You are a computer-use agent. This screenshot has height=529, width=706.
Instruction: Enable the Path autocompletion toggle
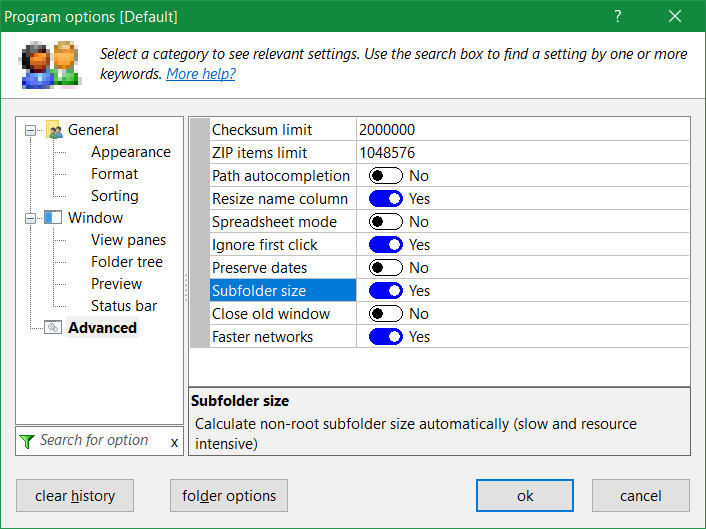(x=386, y=176)
